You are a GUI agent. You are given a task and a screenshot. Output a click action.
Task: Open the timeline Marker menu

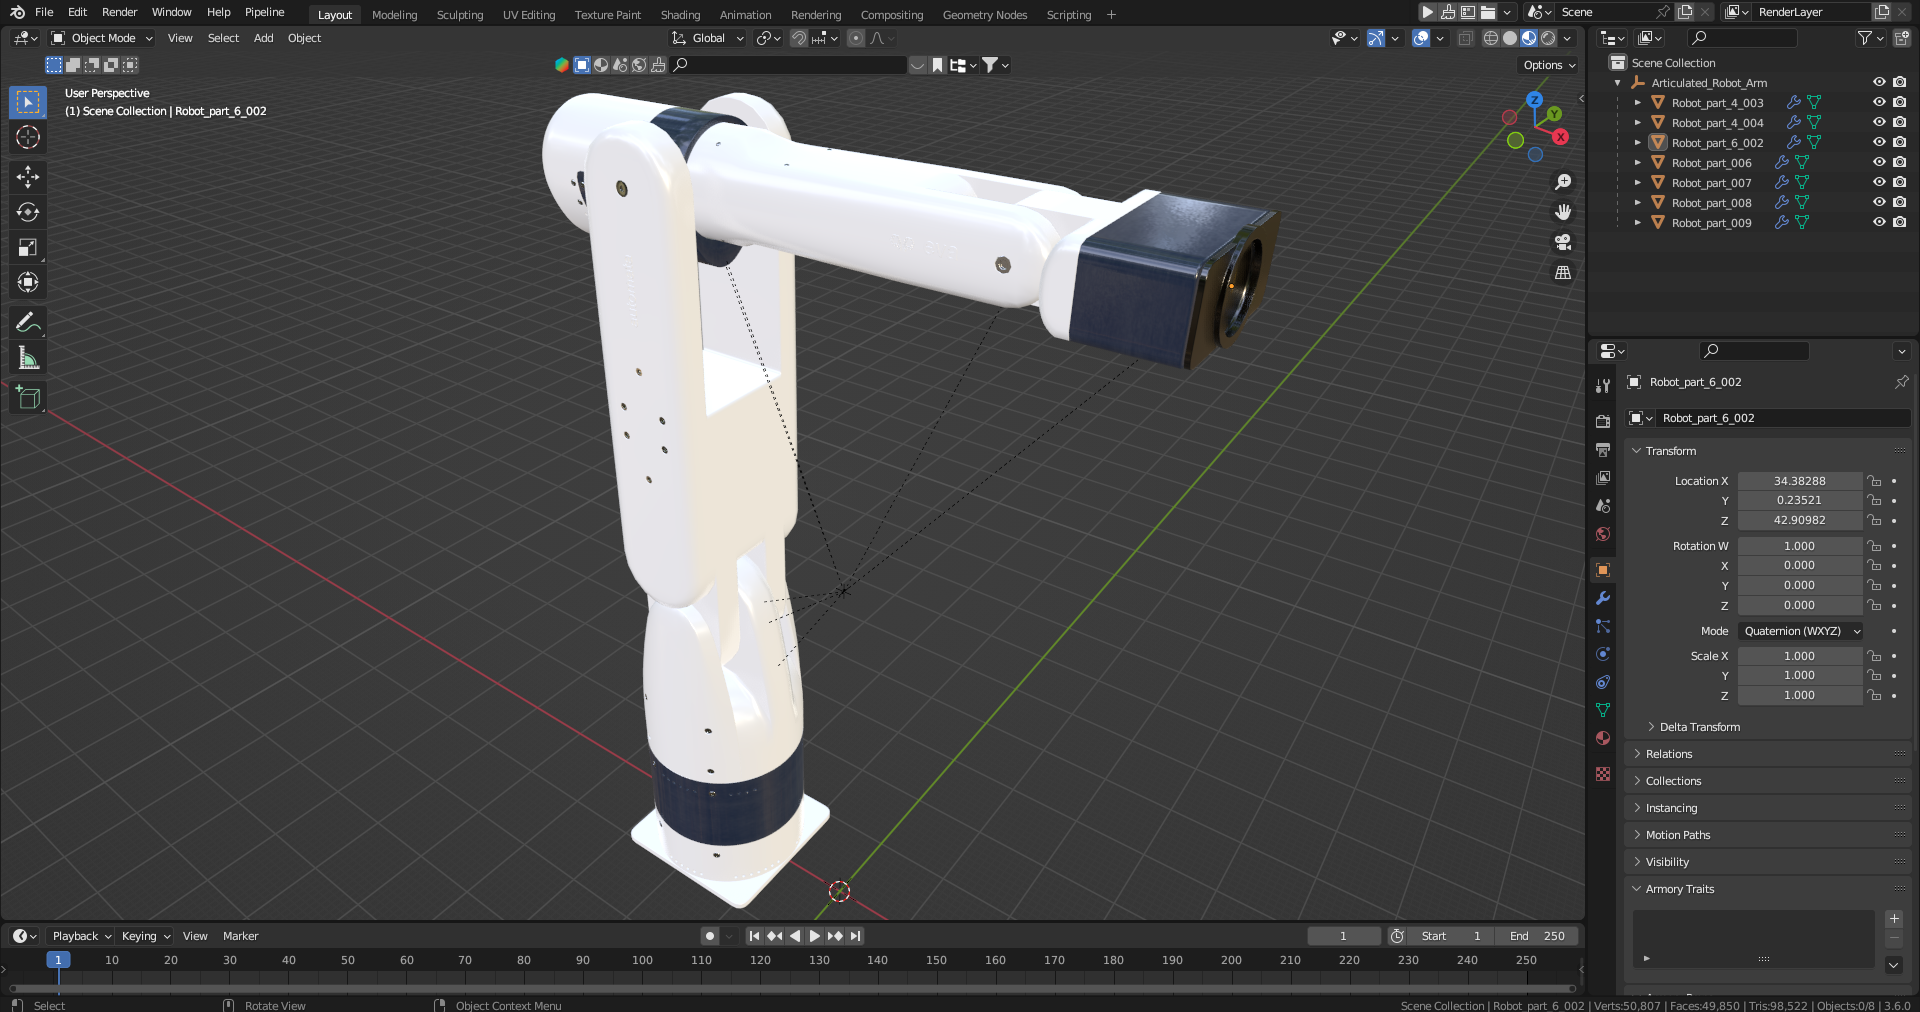pos(240,936)
